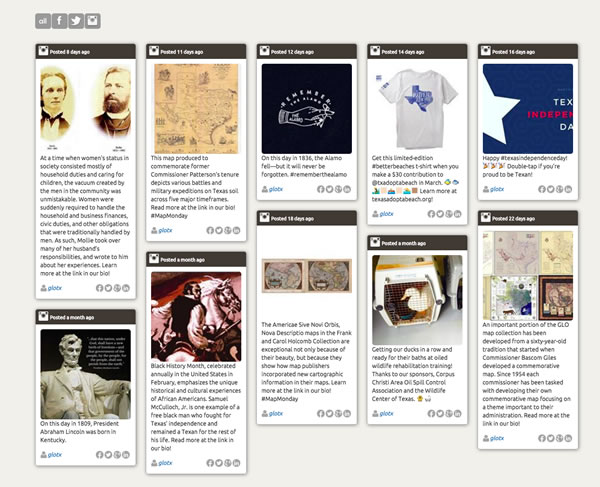600x487 pixels.
Task: Click the 'Posted 22 days ago' header
Action: pyautogui.click(x=528, y=218)
